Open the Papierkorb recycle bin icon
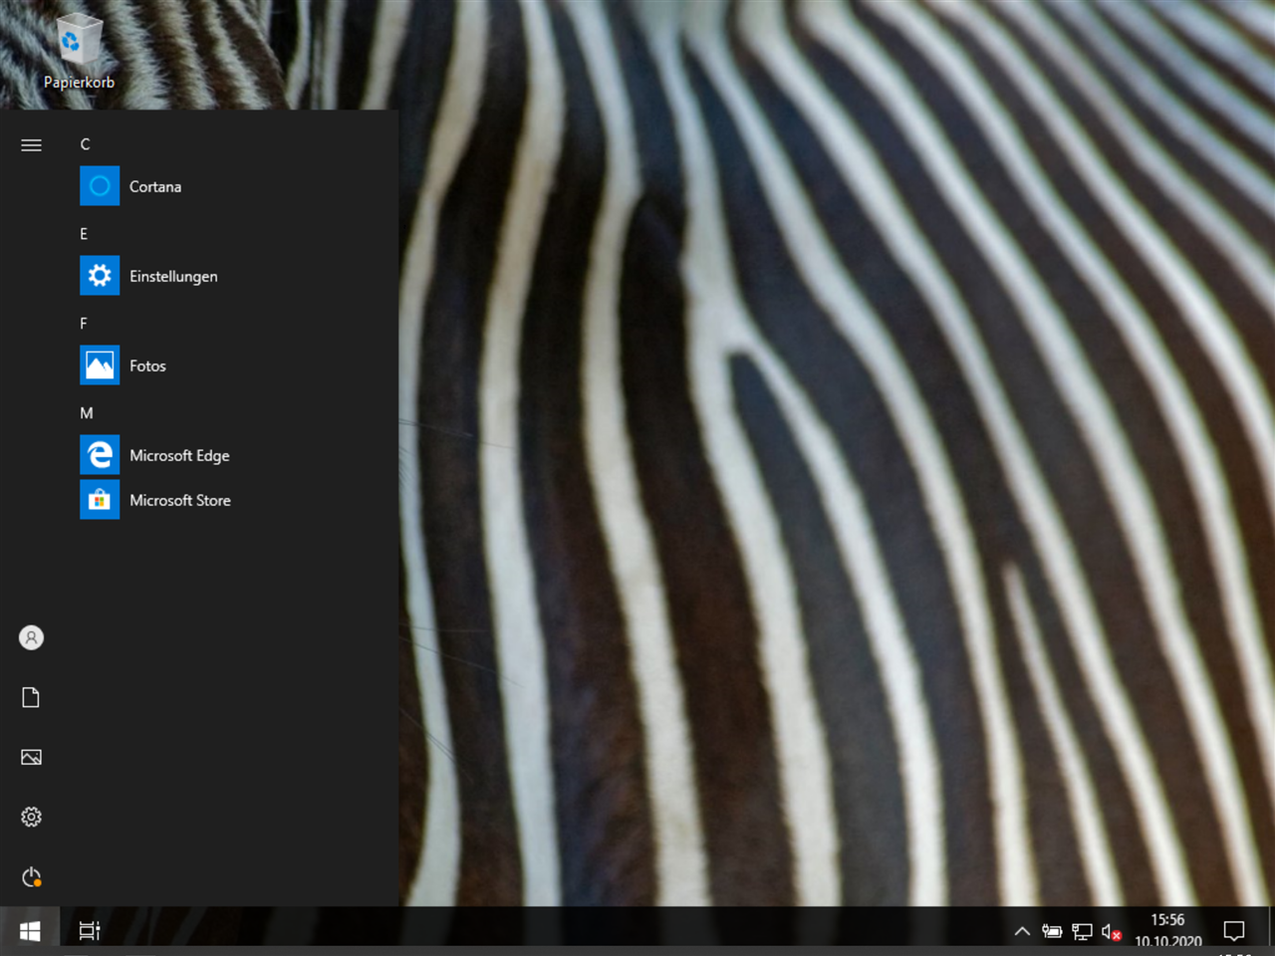Image resolution: width=1275 pixels, height=956 pixels. click(x=78, y=52)
